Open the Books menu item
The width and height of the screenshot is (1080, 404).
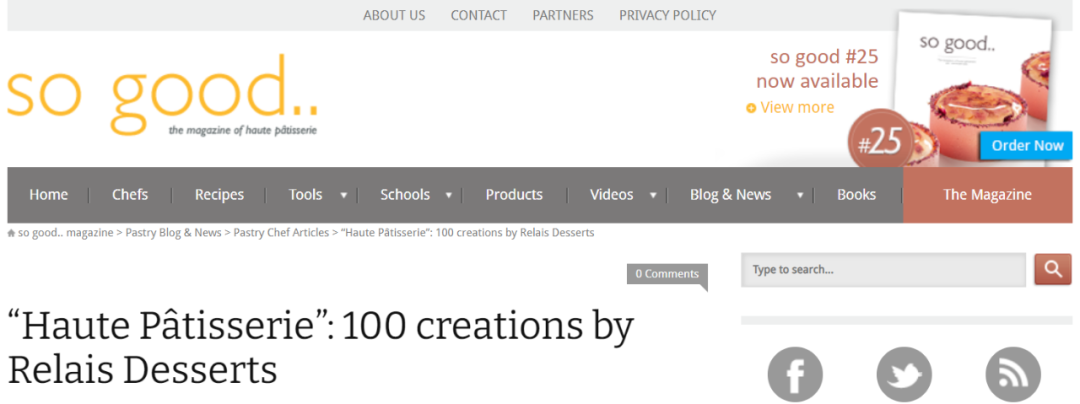(x=856, y=195)
